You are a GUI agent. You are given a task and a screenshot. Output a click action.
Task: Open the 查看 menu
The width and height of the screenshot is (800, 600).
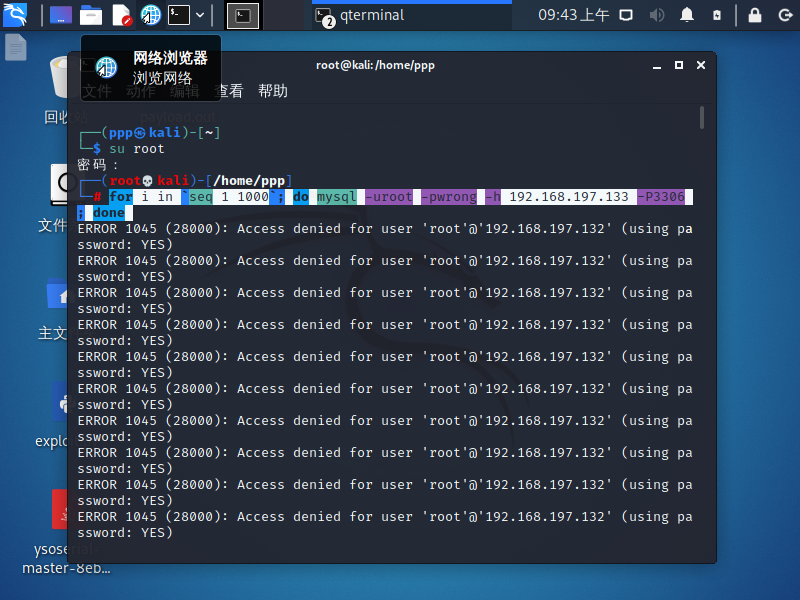232,91
